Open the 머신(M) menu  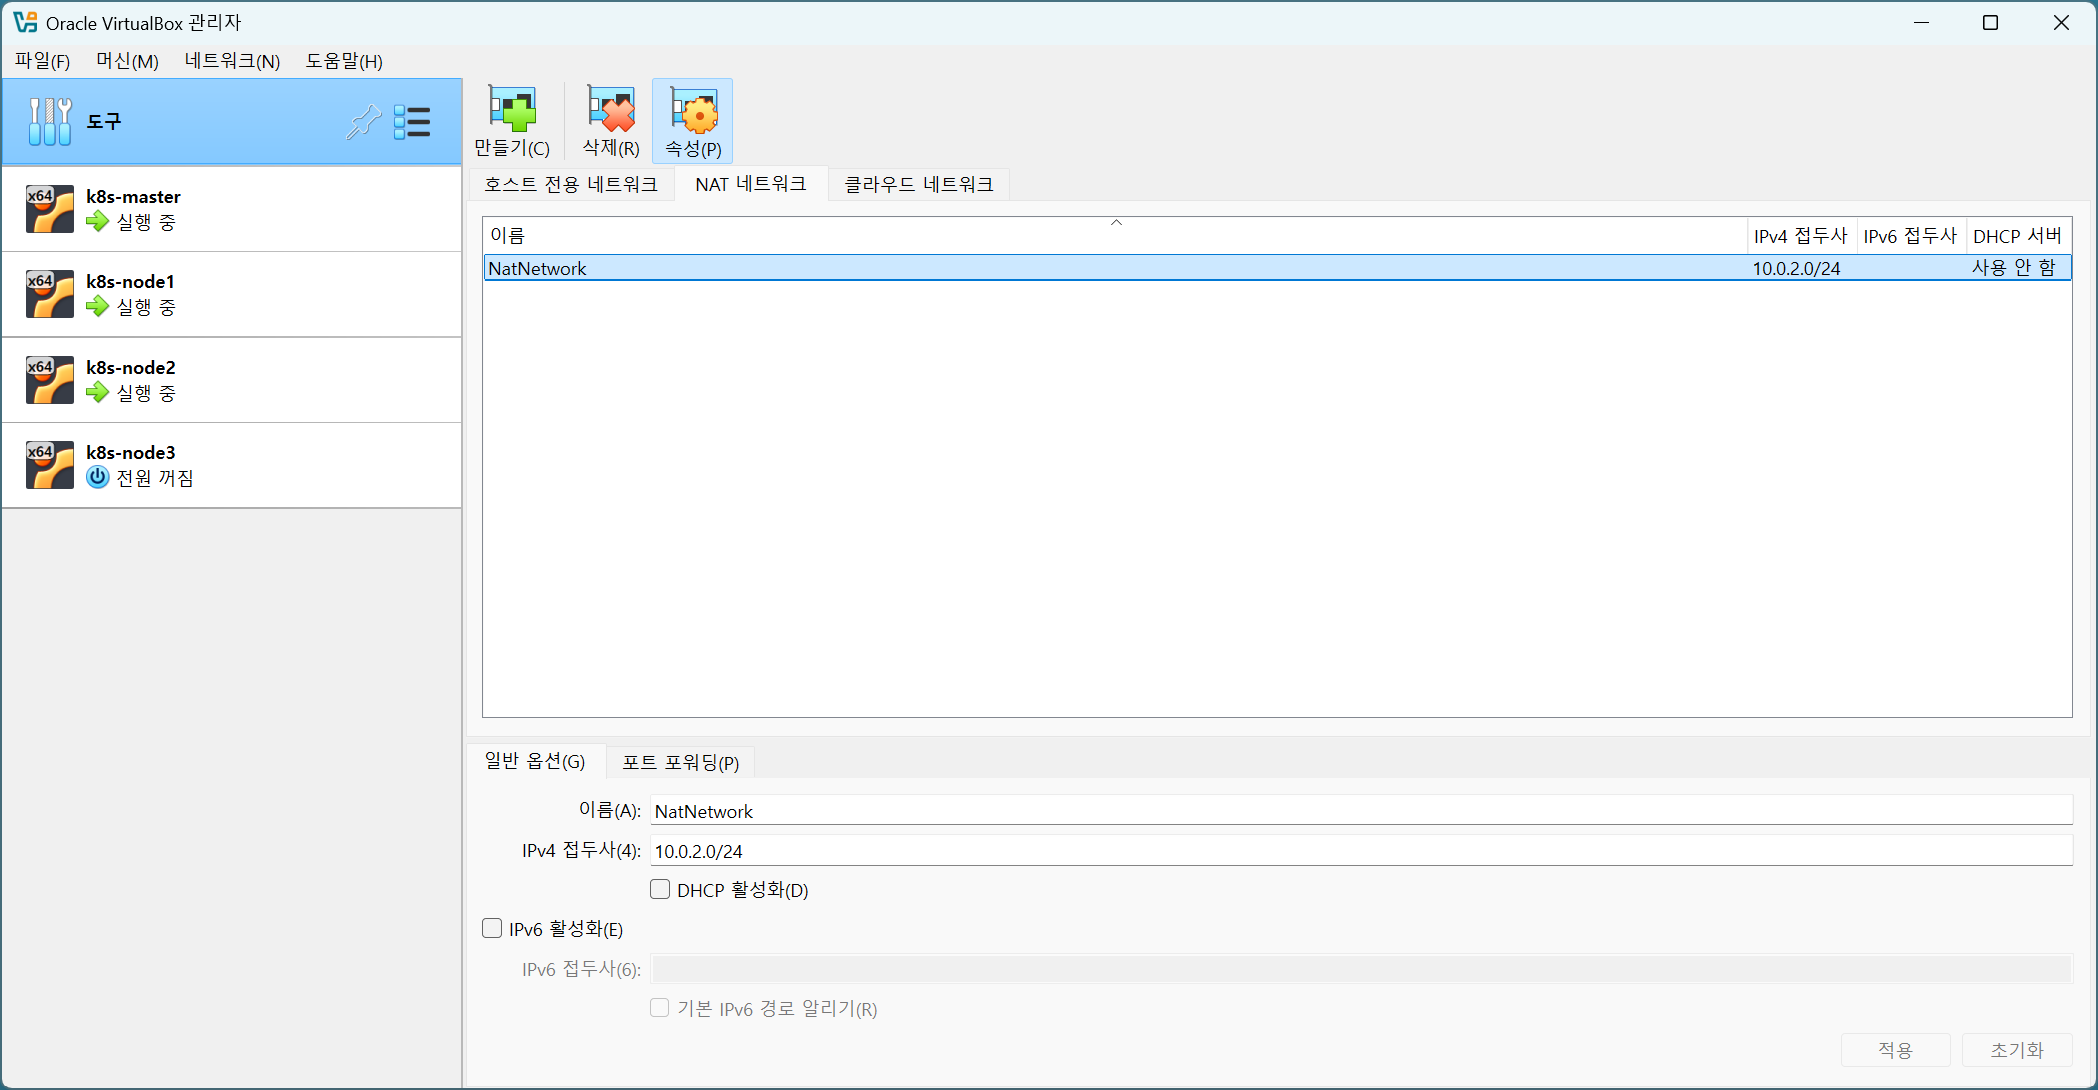127,61
